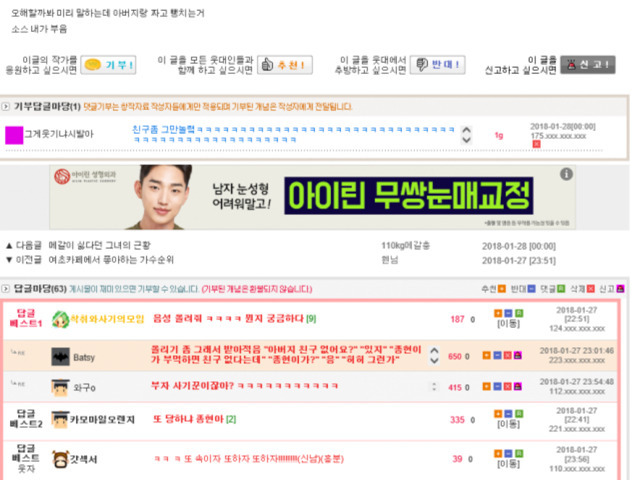Downvote the 착취와사기의모임 comment with blue minus

[x=508, y=313]
